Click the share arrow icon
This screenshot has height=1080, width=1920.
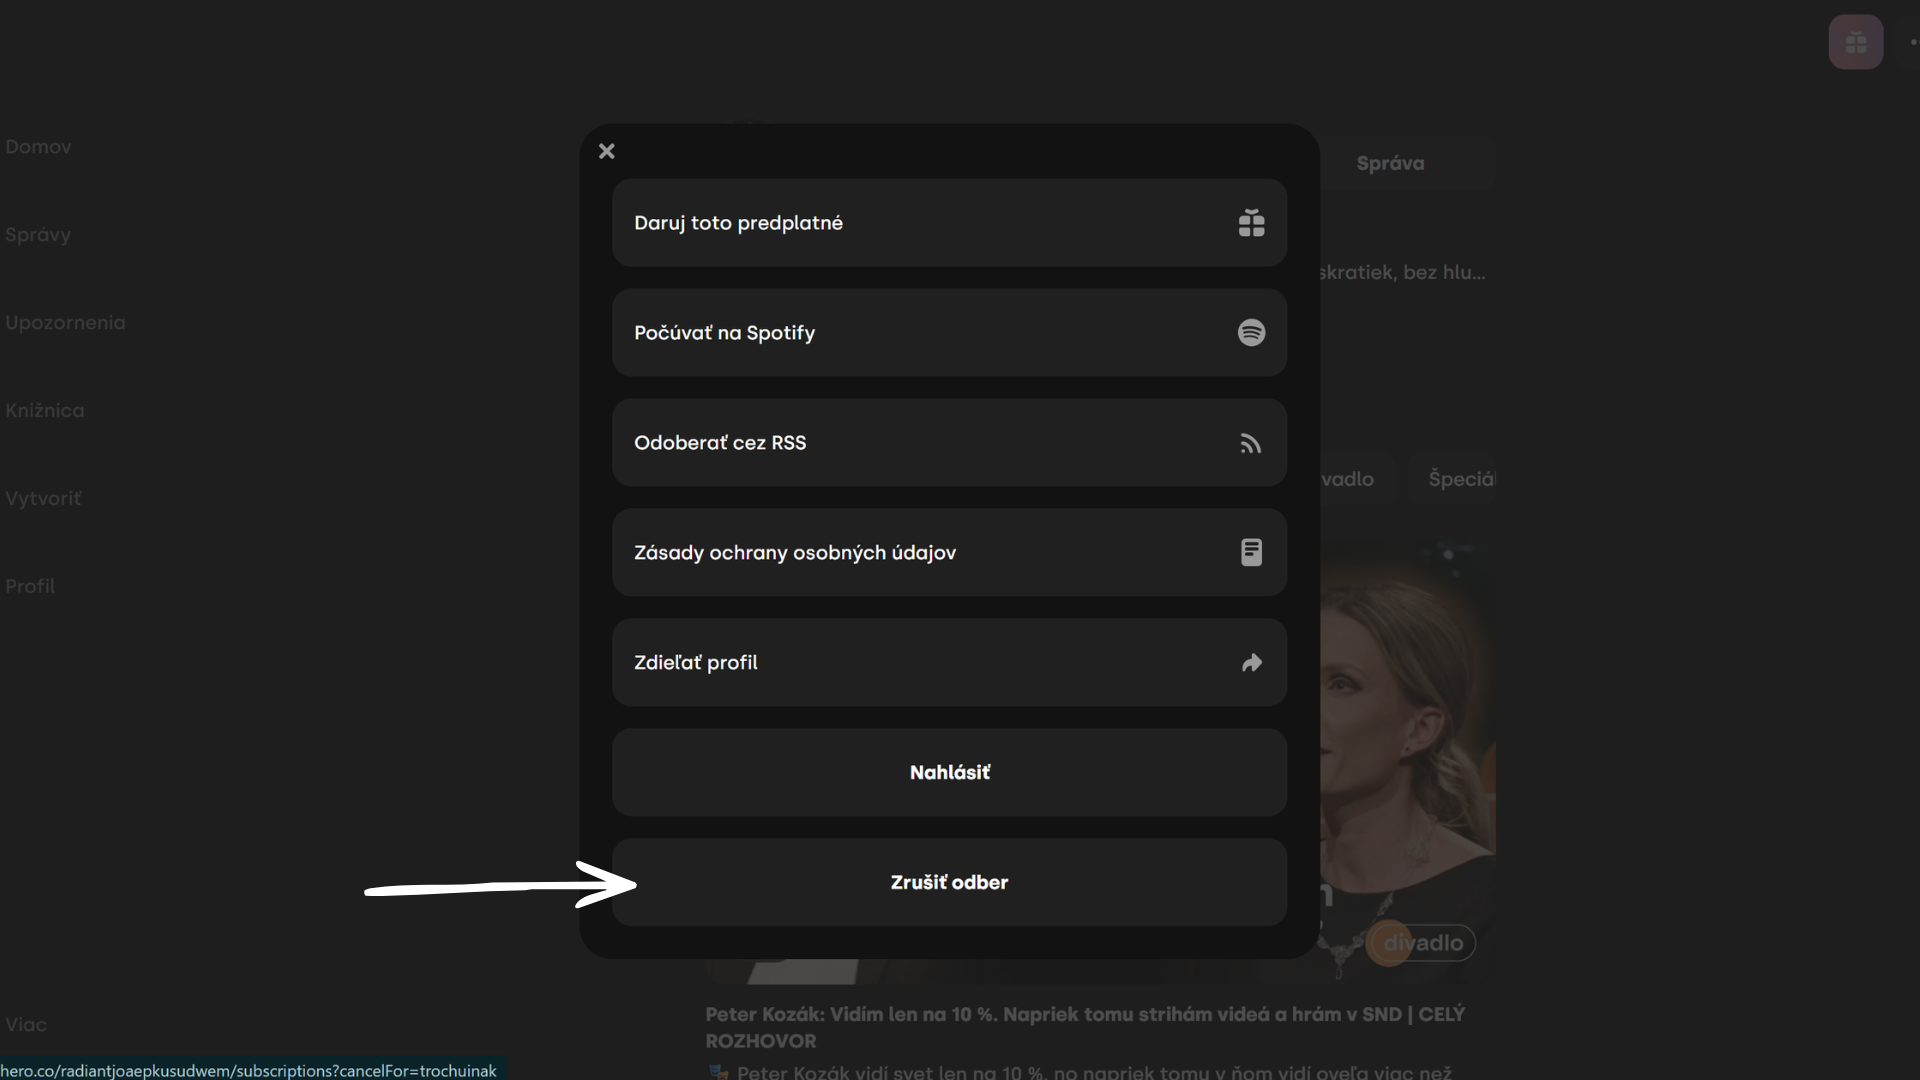1251,663
